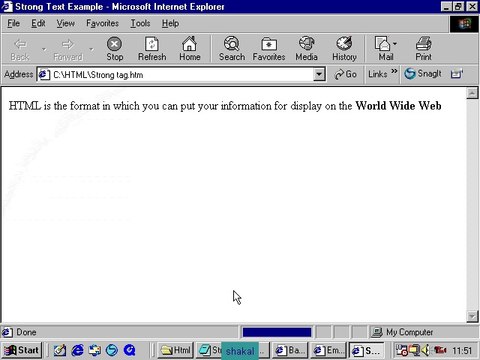Click the first quick launch notepad icon

coord(60,350)
